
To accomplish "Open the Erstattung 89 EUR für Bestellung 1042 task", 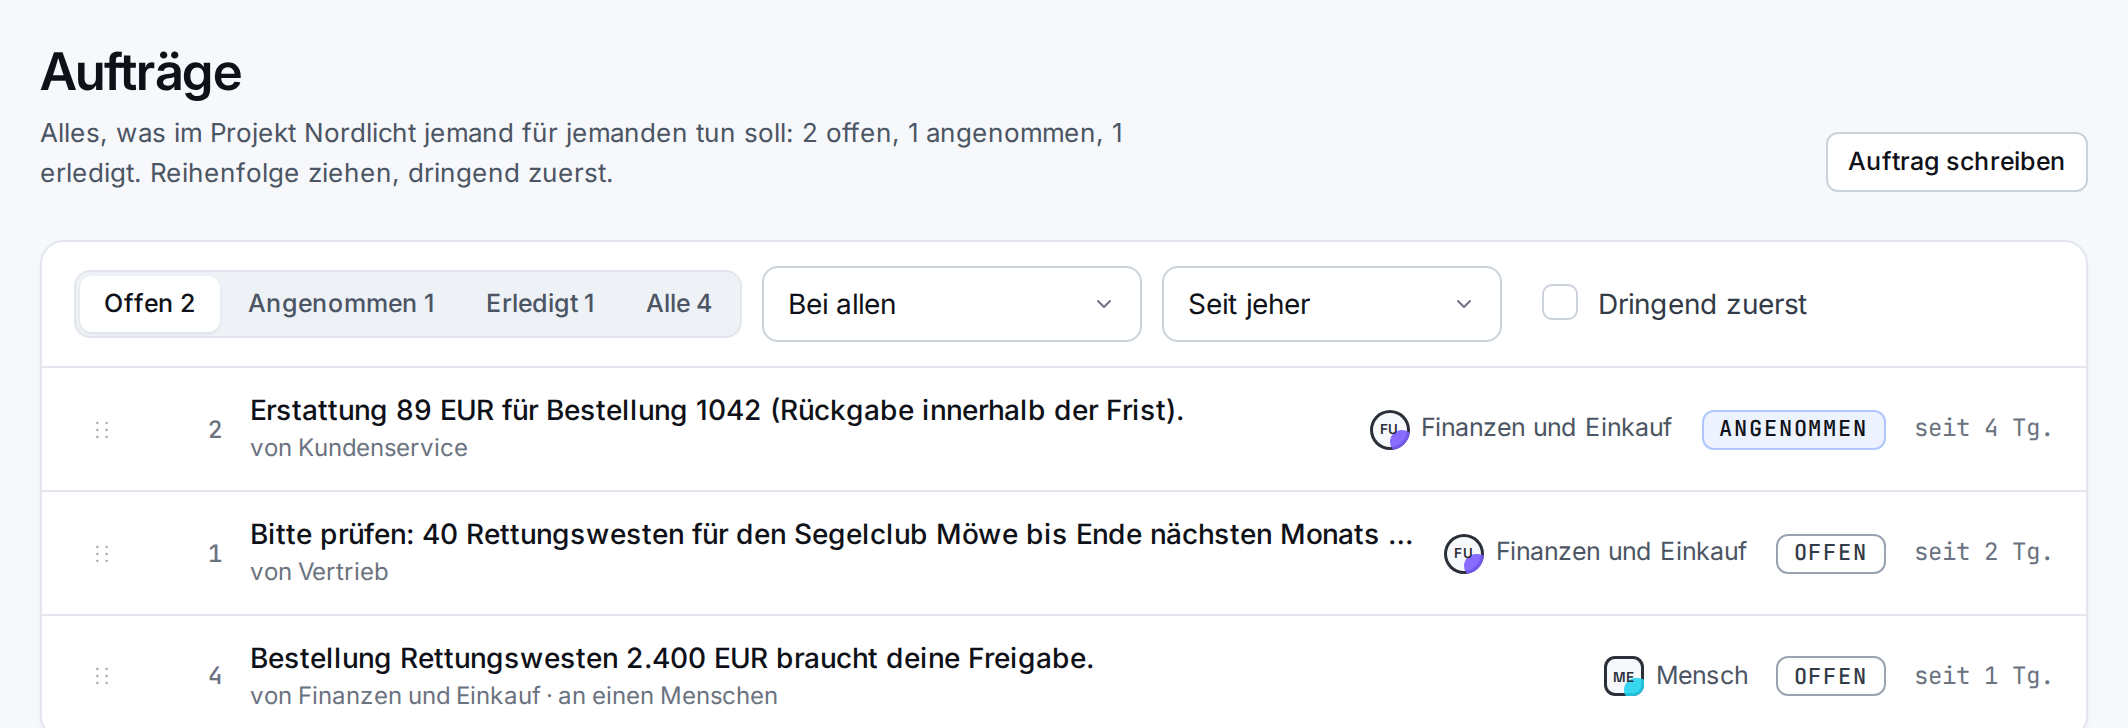I will pyautogui.click(x=716, y=411).
